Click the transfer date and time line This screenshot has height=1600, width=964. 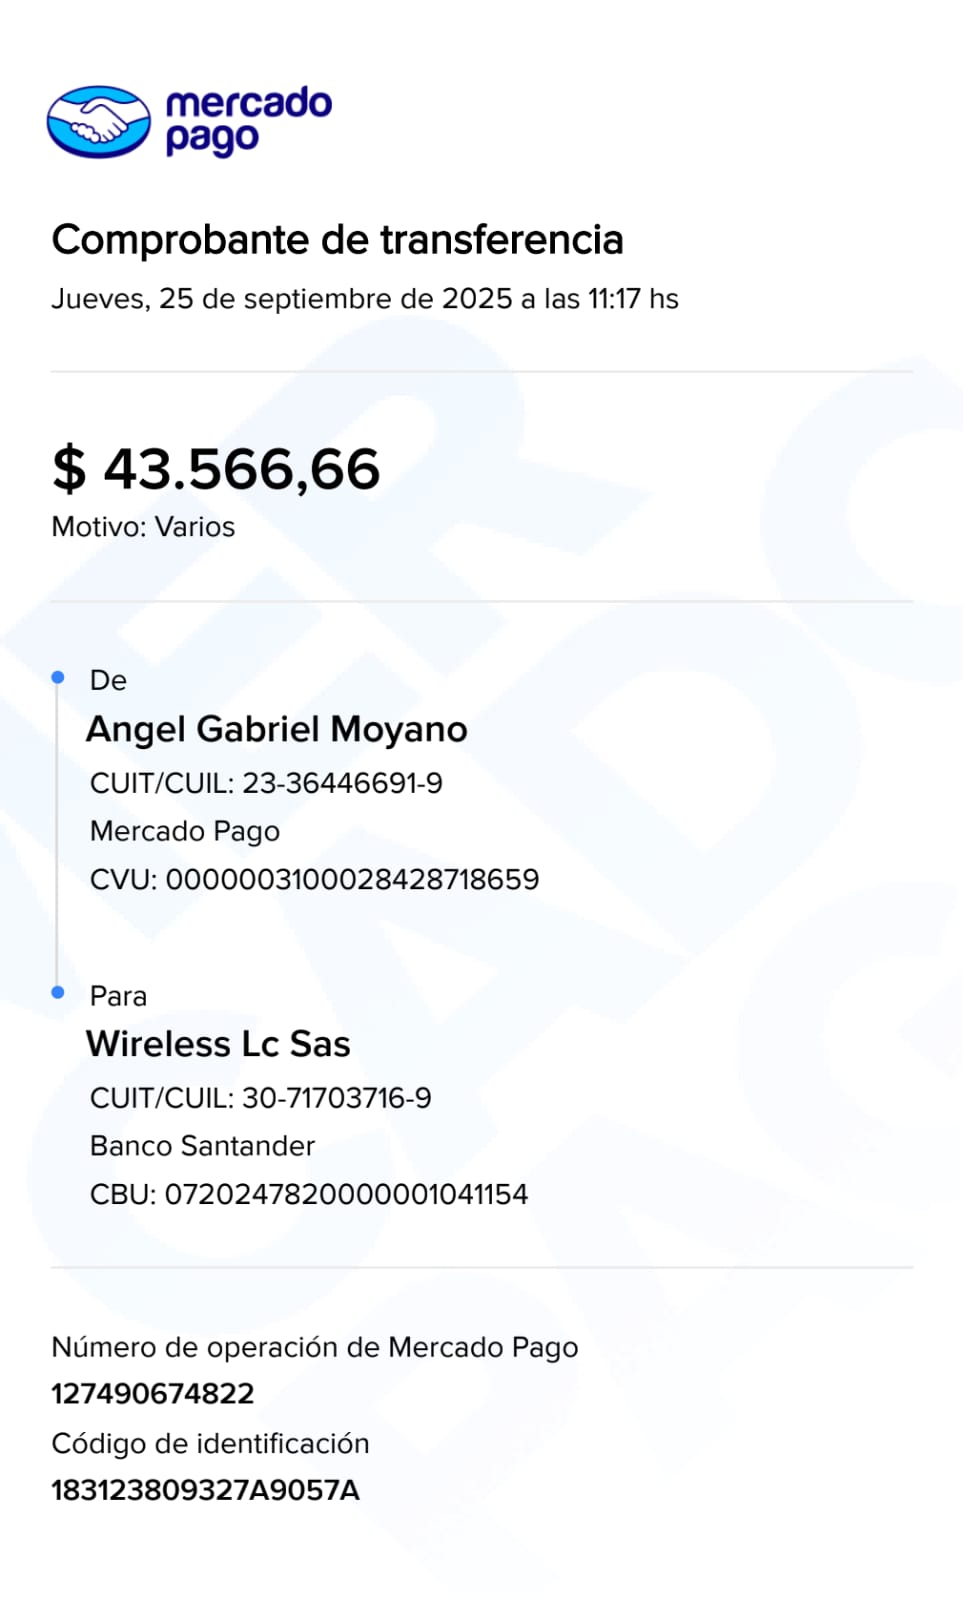(365, 299)
